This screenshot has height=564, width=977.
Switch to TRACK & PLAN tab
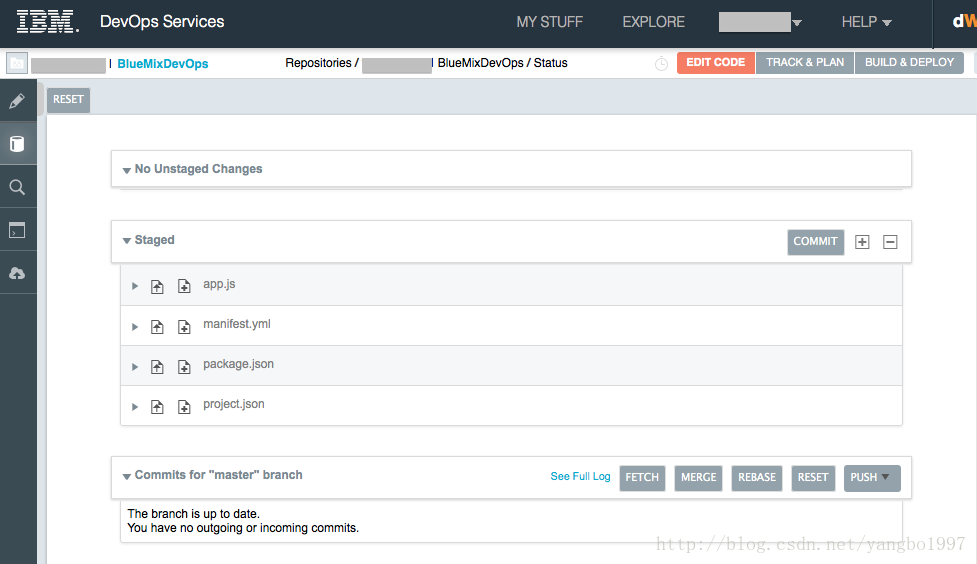pos(805,62)
